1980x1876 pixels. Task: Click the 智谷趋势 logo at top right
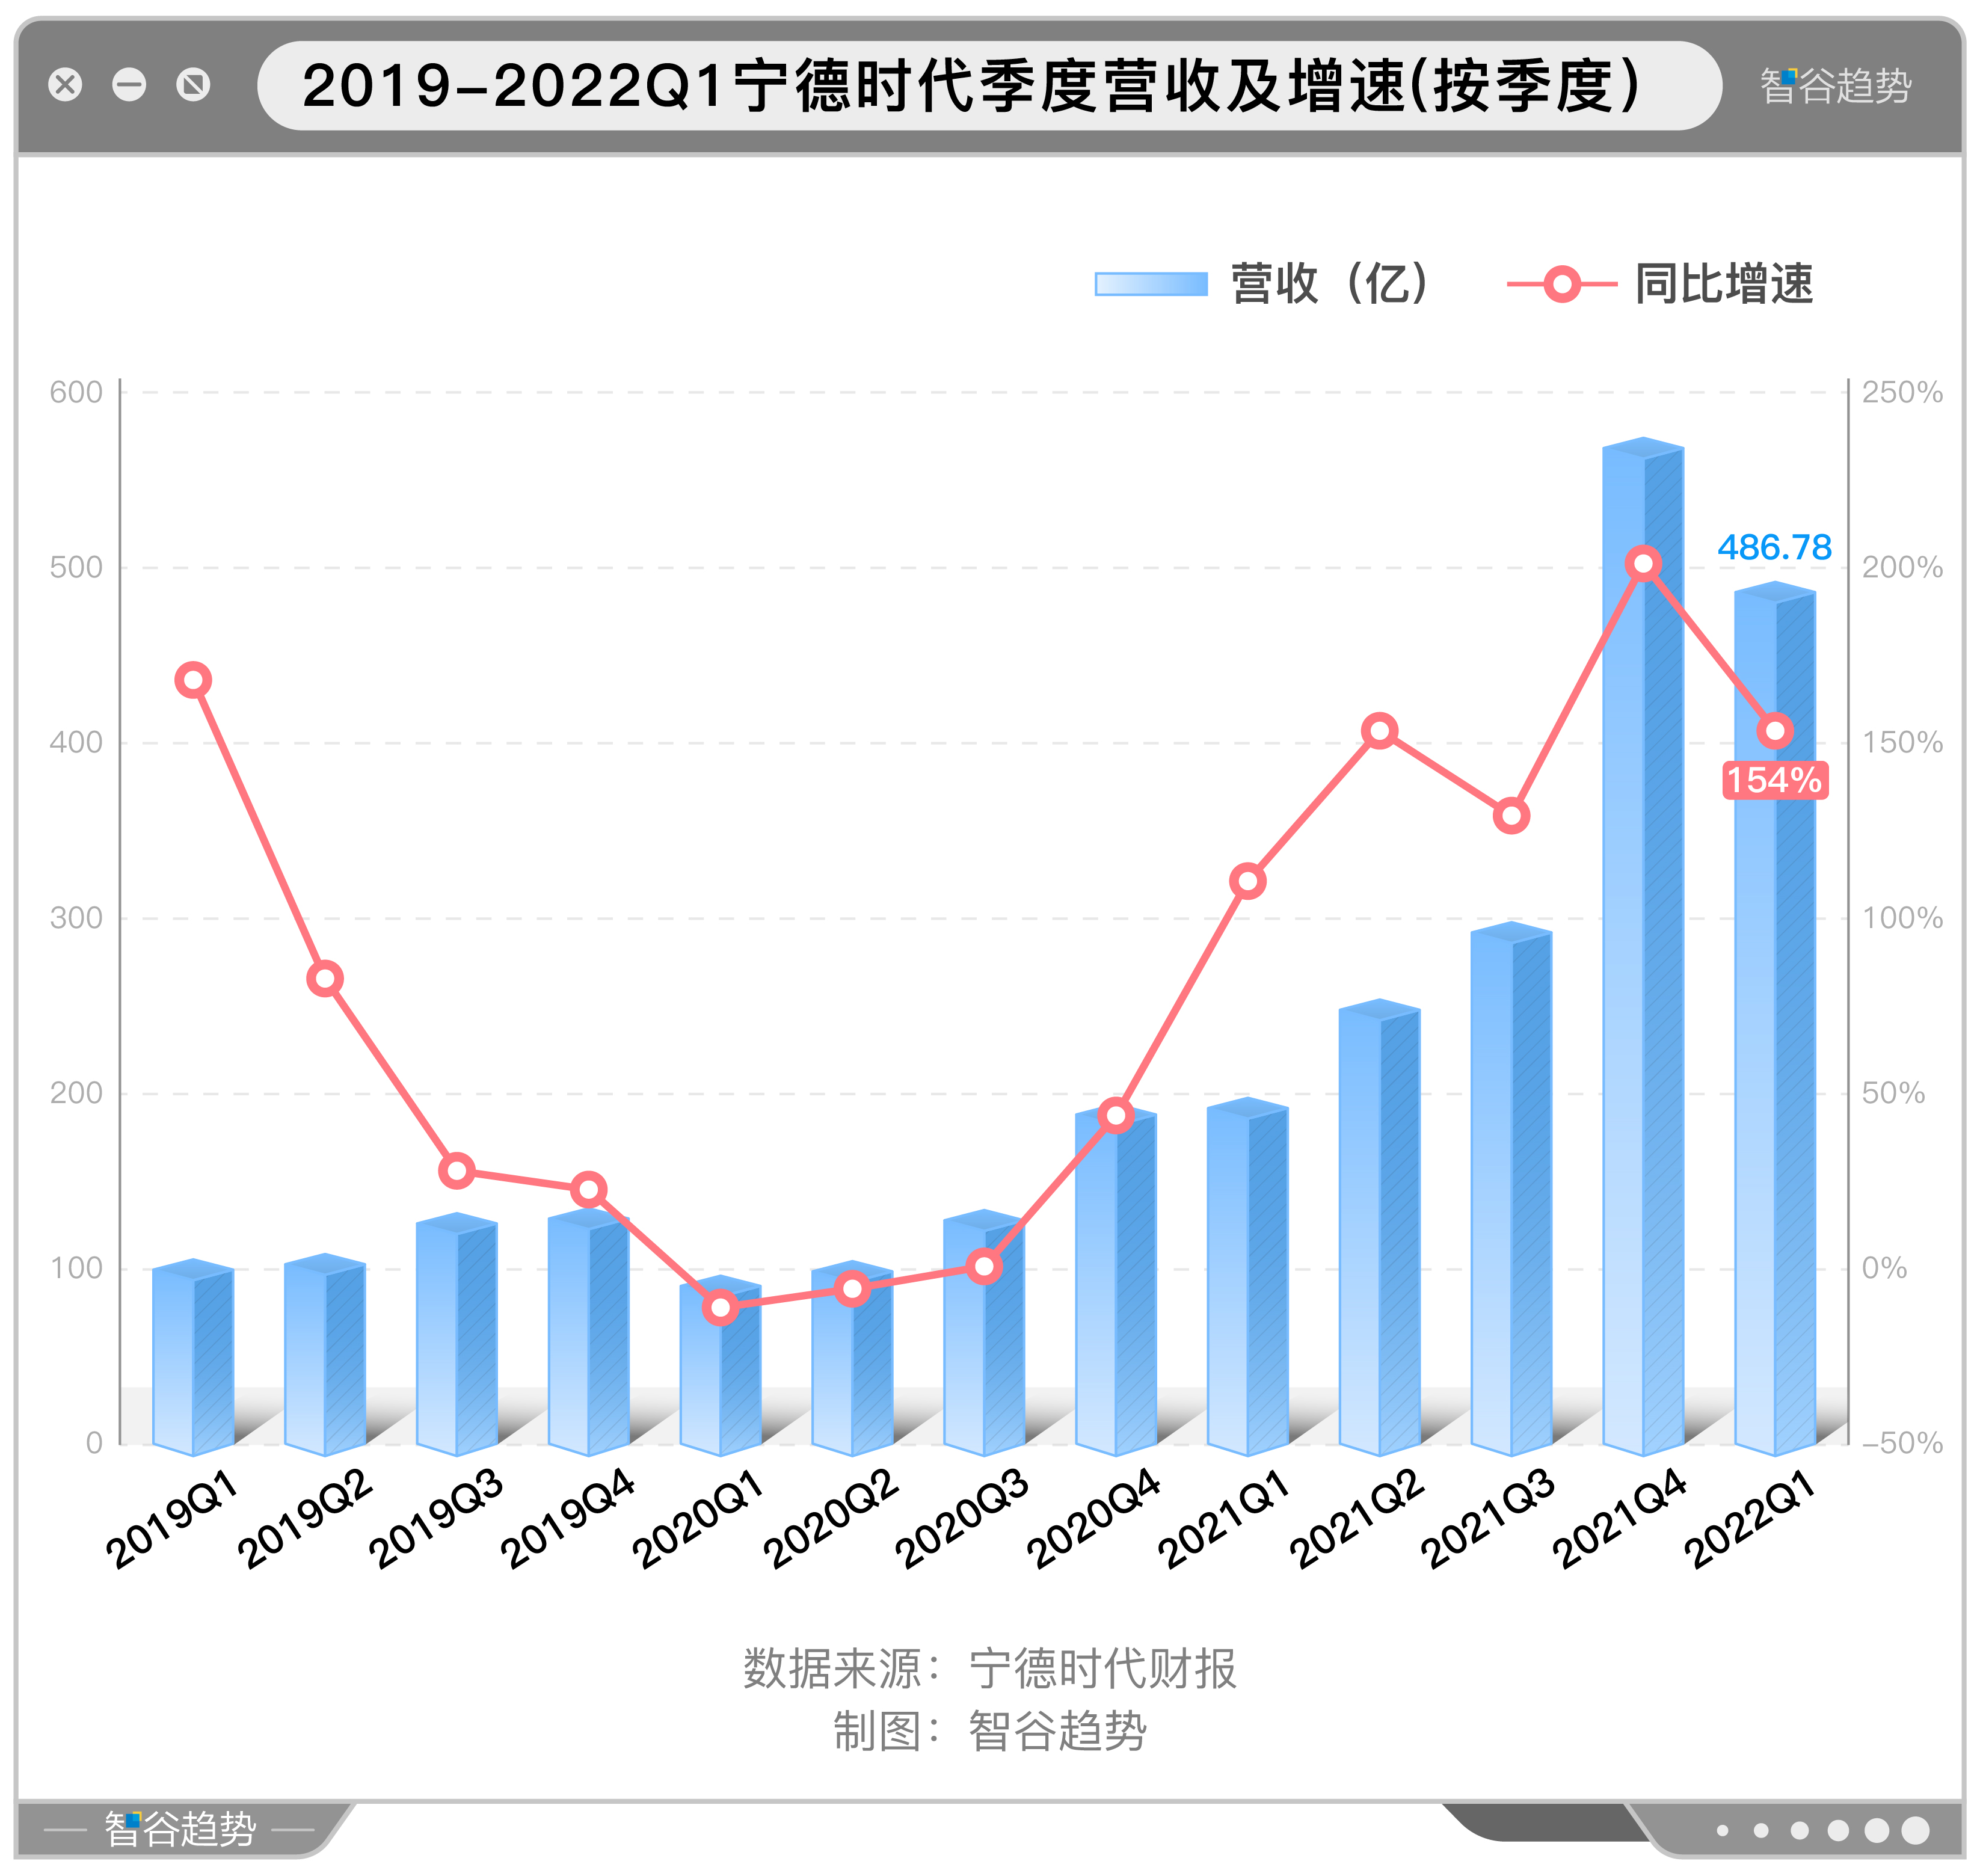pyautogui.click(x=1835, y=86)
